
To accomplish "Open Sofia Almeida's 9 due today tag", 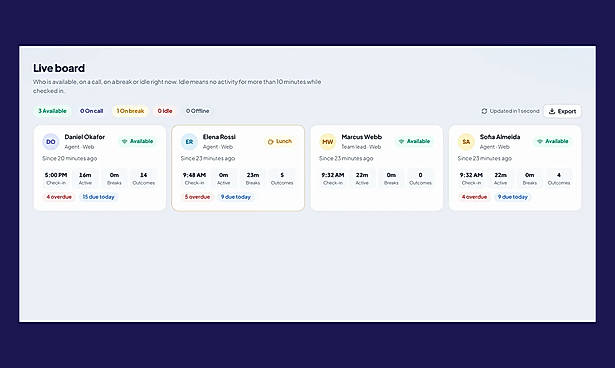I will (513, 197).
